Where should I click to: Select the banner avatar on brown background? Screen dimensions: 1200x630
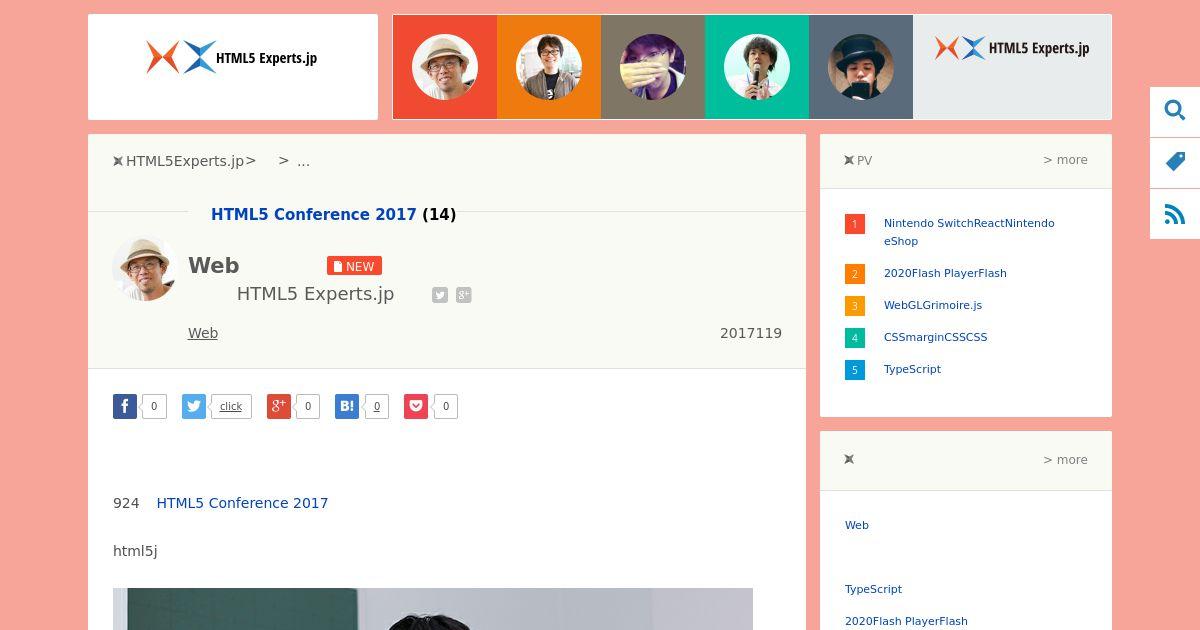tap(653, 67)
